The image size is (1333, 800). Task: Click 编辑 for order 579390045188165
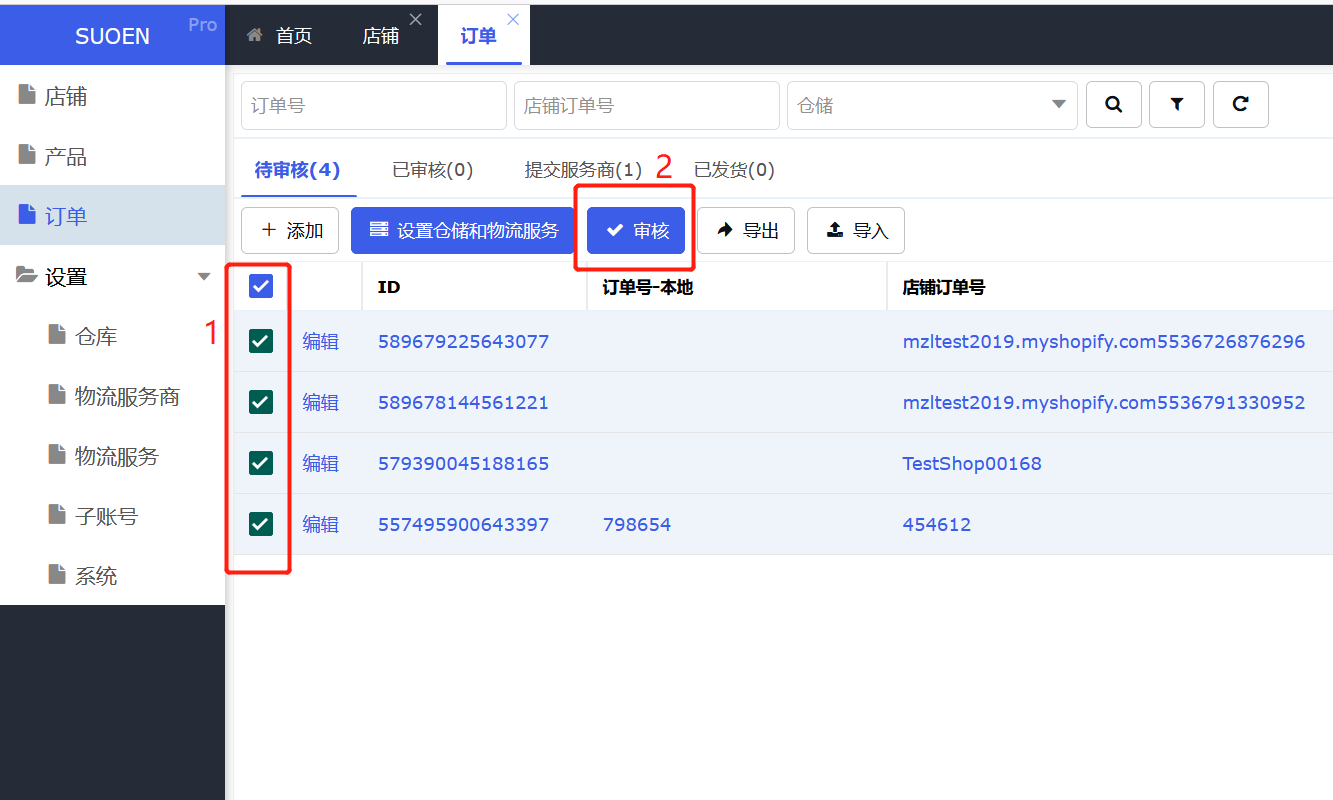pyautogui.click(x=321, y=463)
